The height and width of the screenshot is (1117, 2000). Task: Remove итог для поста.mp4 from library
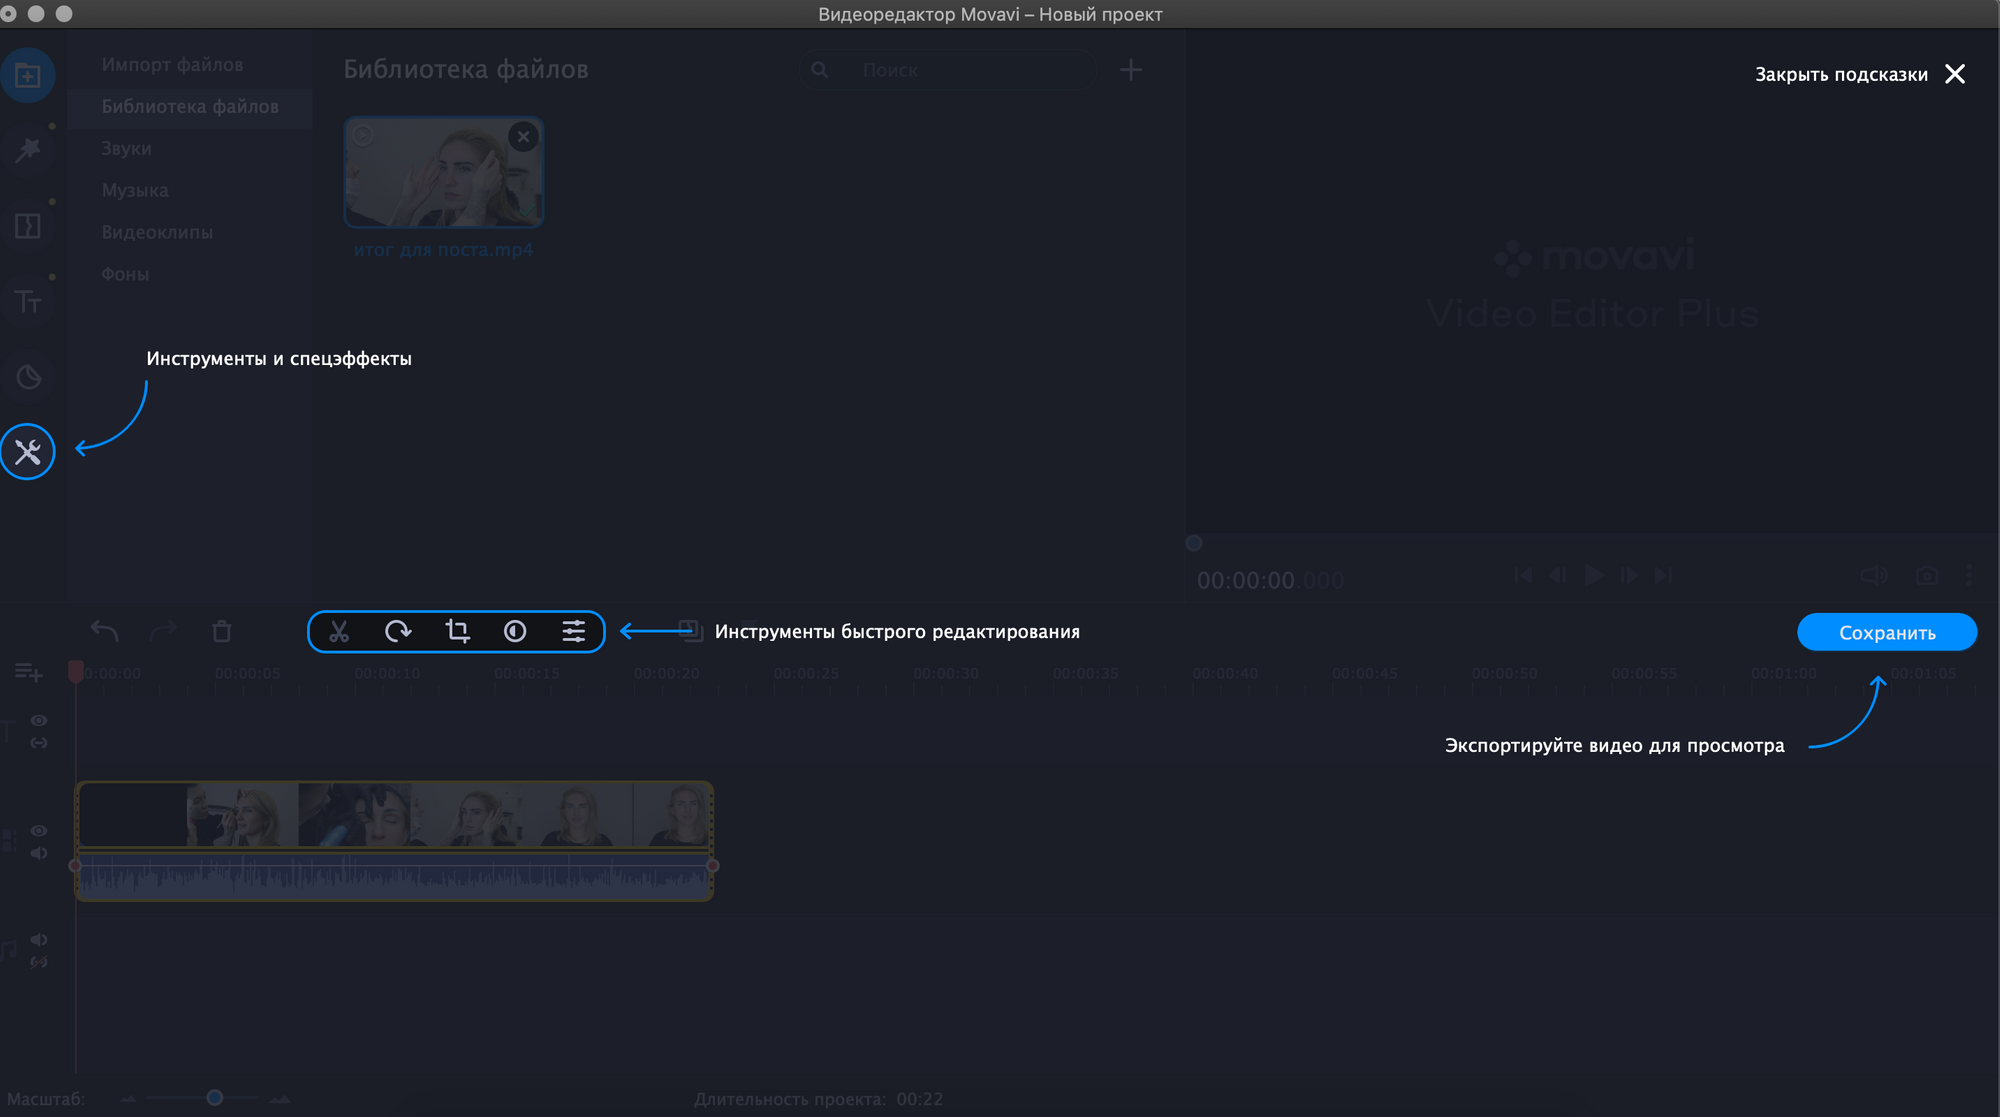pyautogui.click(x=523, y=137)
